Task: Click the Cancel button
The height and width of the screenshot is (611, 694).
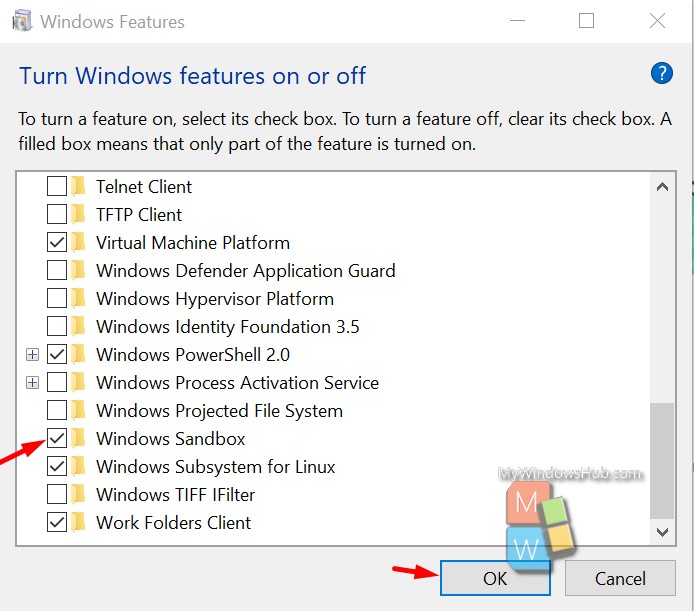Action: point(620,578)
